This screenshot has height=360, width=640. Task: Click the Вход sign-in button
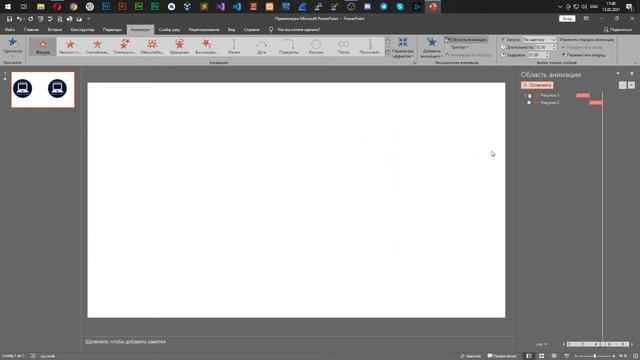tap(567, 19)
